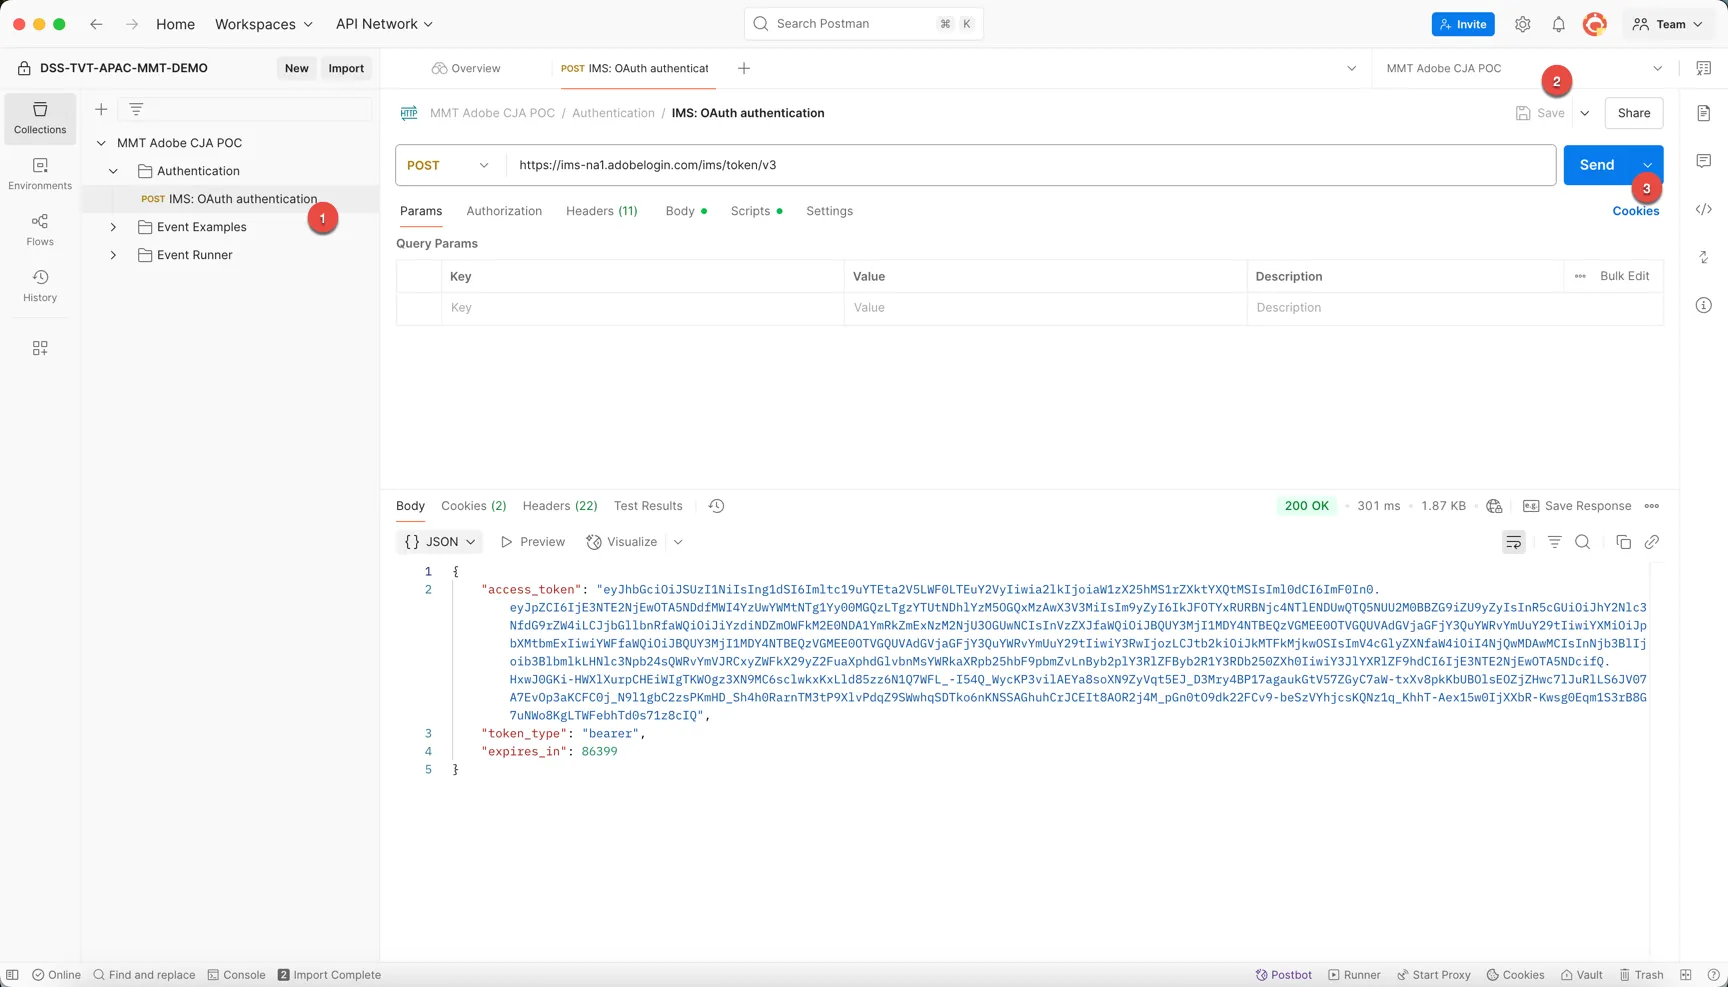Click the Share button
This screenshot has width=1728, height=987.
(x=1633, y=113)
